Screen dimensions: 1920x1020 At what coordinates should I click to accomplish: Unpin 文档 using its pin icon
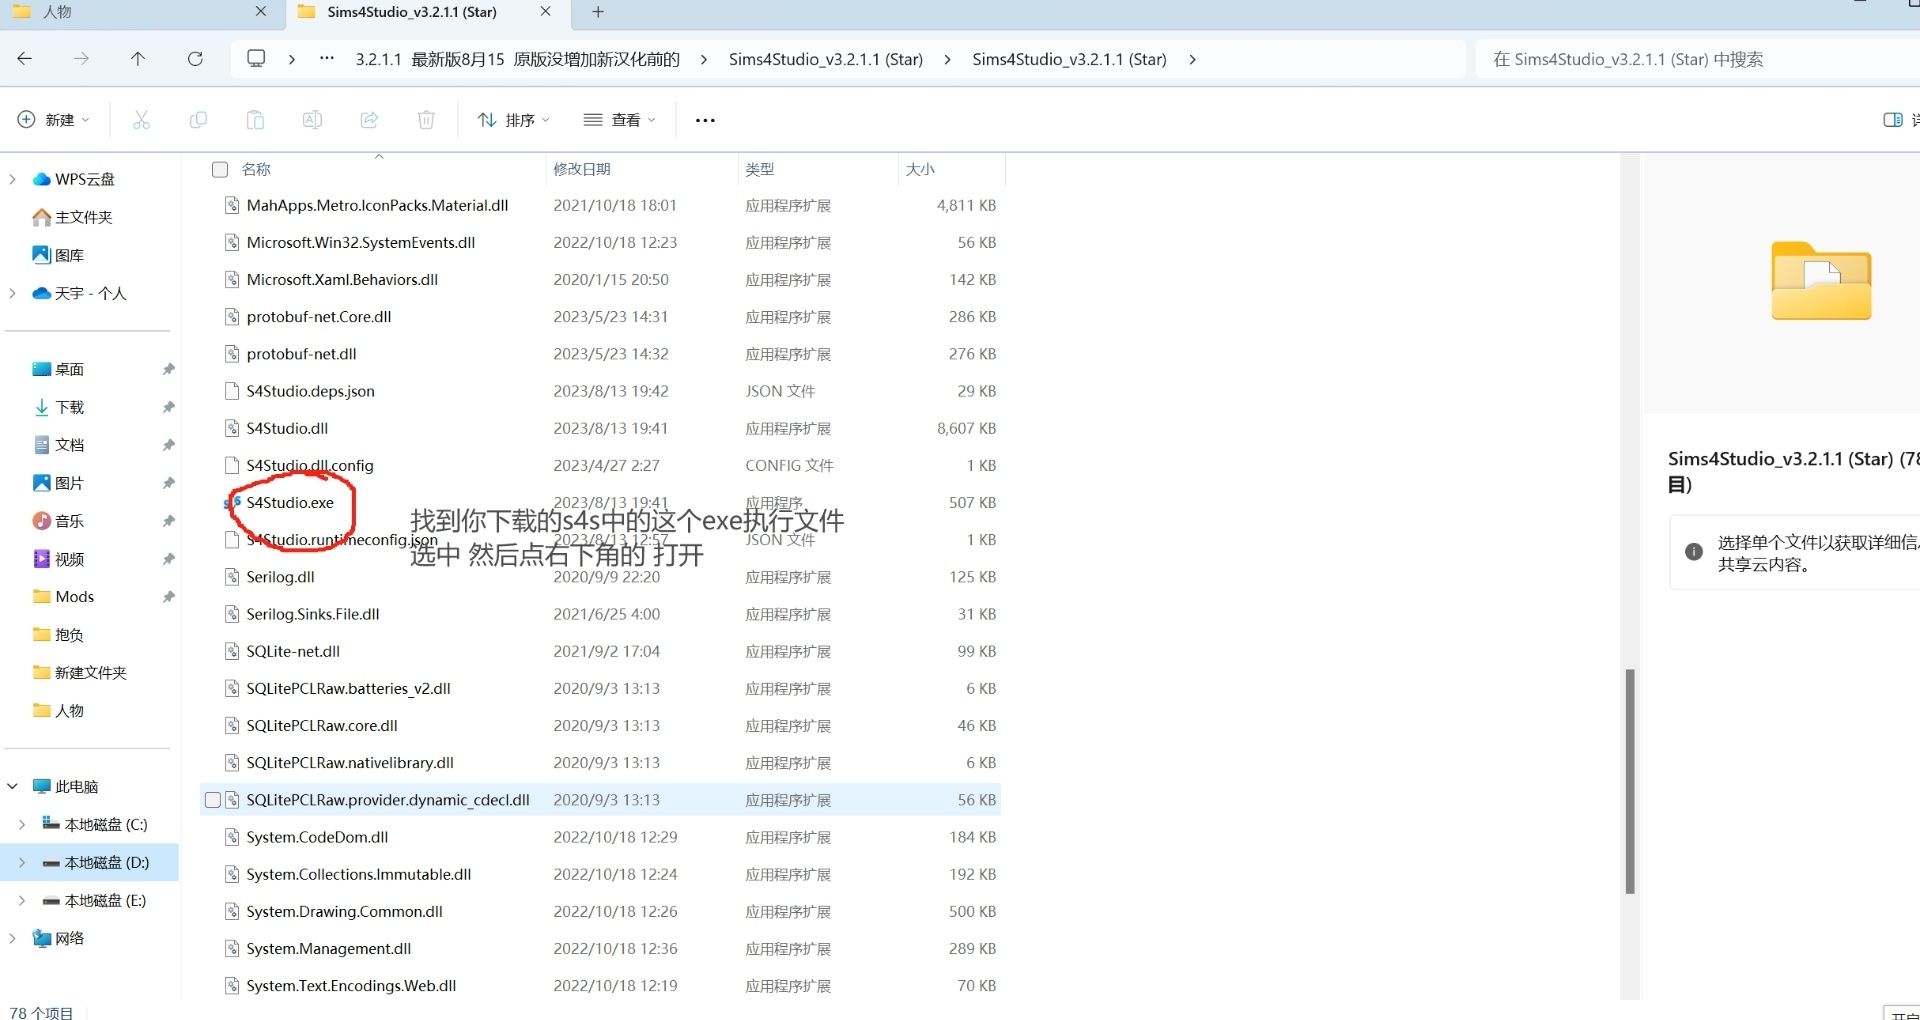point(168,445)
